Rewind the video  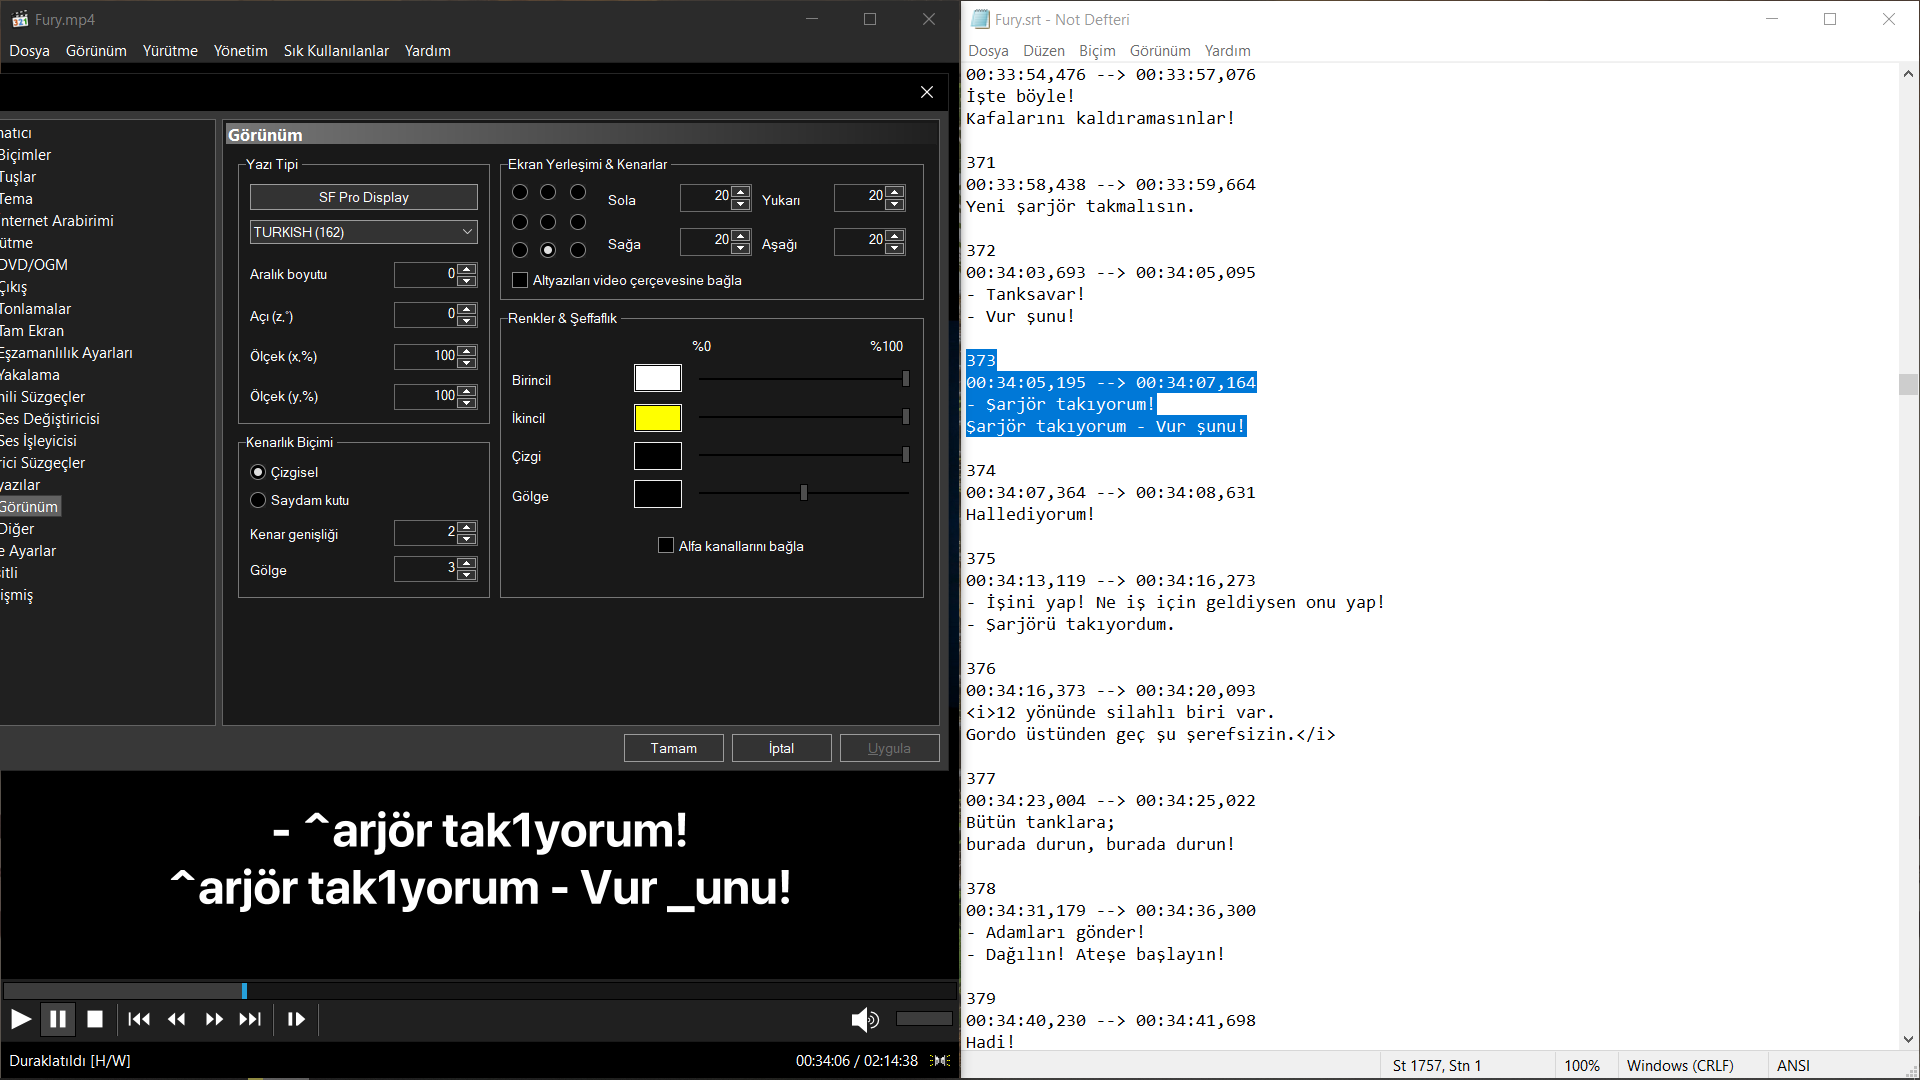[176, 1019]
